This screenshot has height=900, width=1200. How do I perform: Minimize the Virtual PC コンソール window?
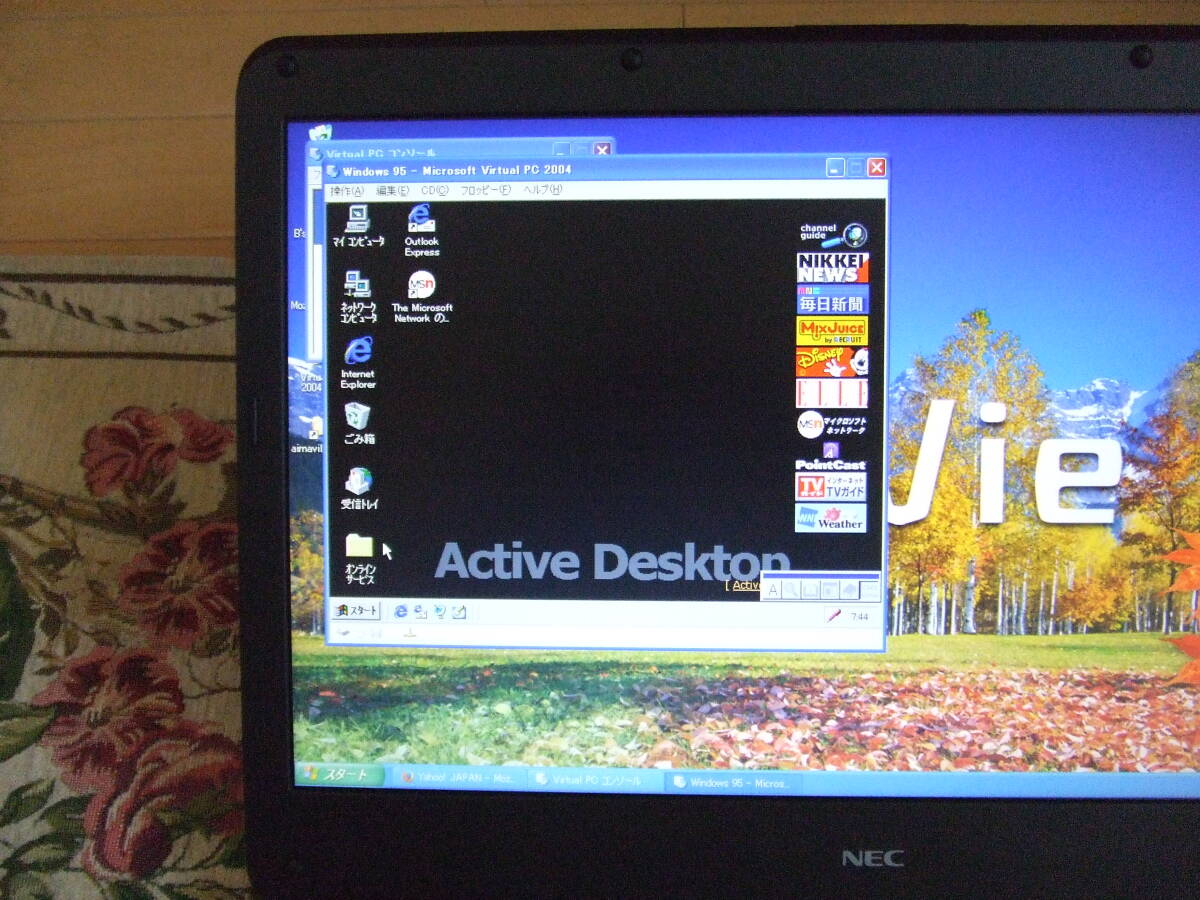(x=562, y=150)
